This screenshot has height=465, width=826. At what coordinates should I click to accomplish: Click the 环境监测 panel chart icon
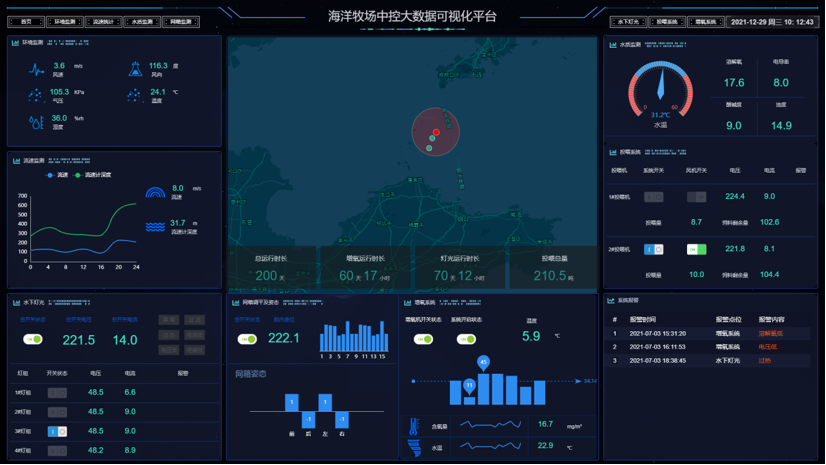pos(15,43)
